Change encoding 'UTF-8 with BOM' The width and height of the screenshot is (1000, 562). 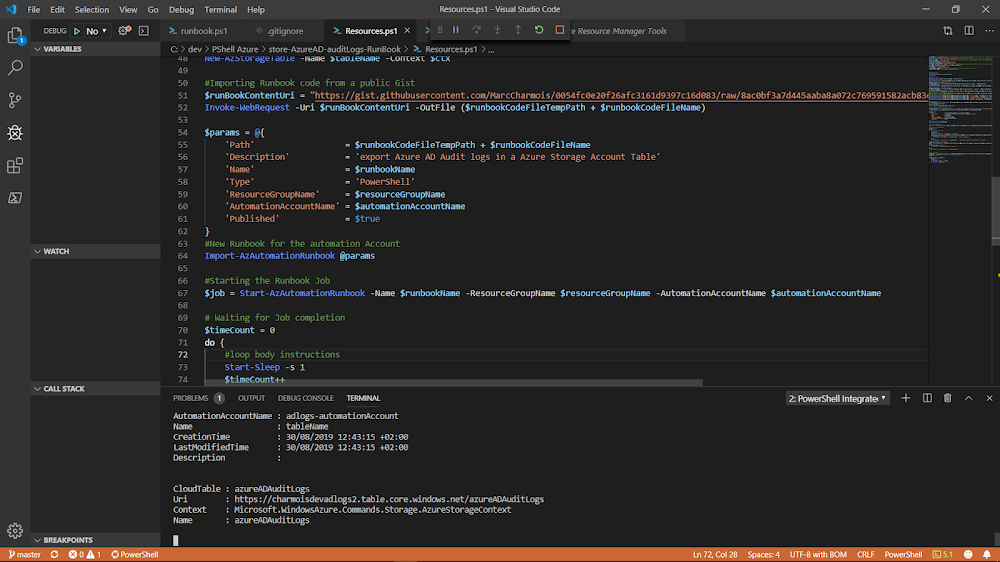pos(818,554)
